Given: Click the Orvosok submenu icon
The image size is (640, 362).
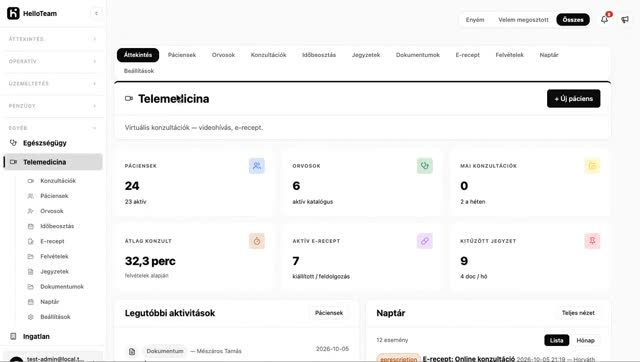Looking at the screenshot, I should click(x=31, y=211).
